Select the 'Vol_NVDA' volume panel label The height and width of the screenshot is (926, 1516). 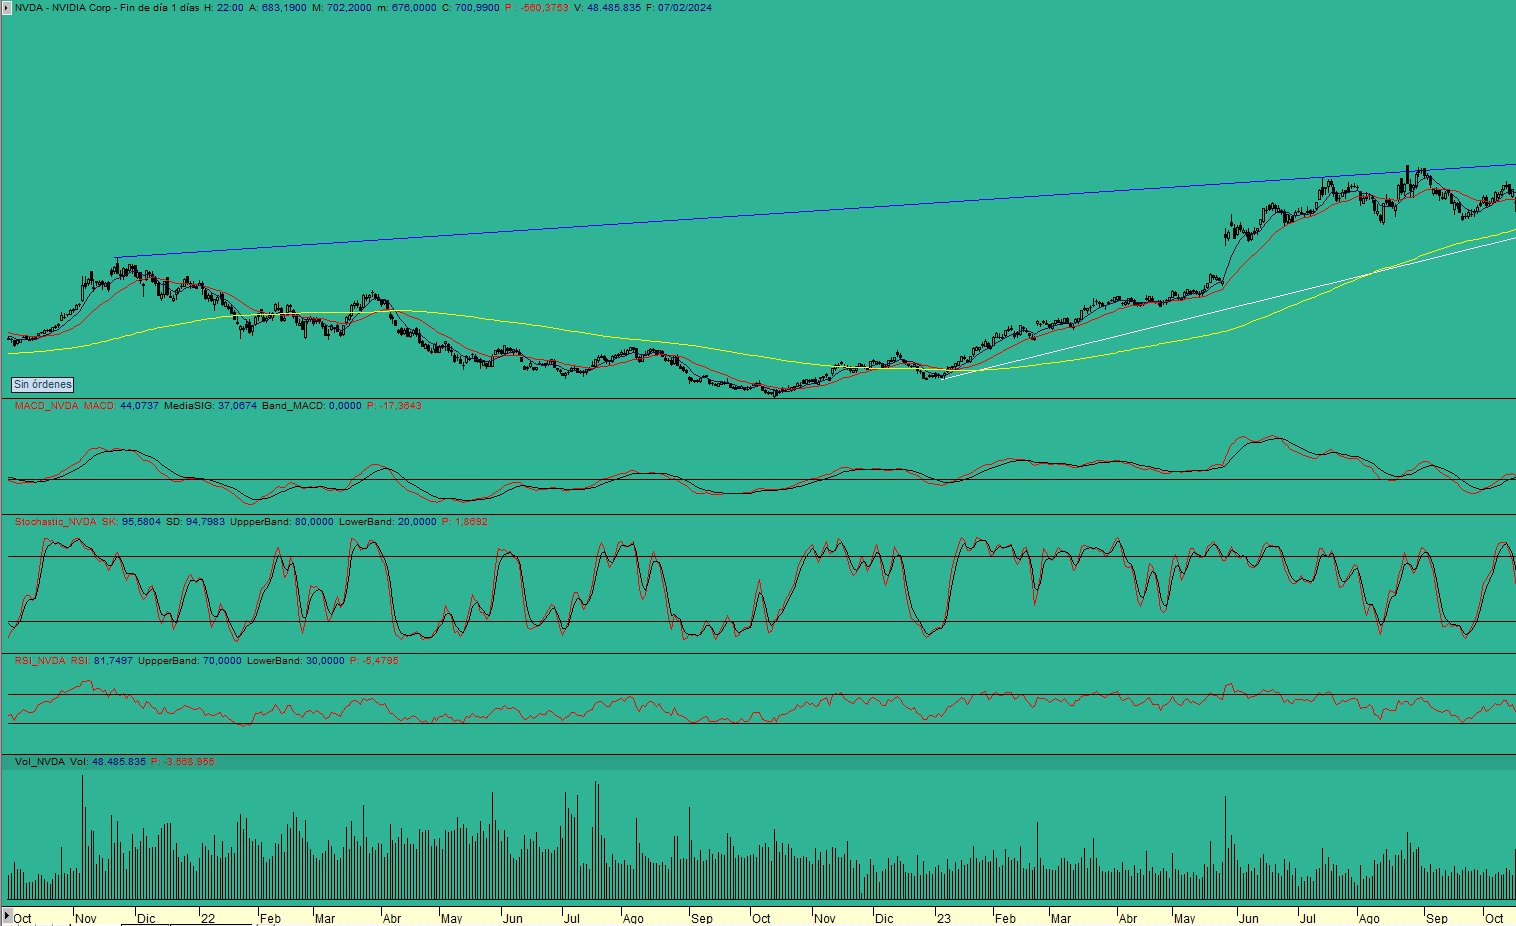(x=40, y=762)
